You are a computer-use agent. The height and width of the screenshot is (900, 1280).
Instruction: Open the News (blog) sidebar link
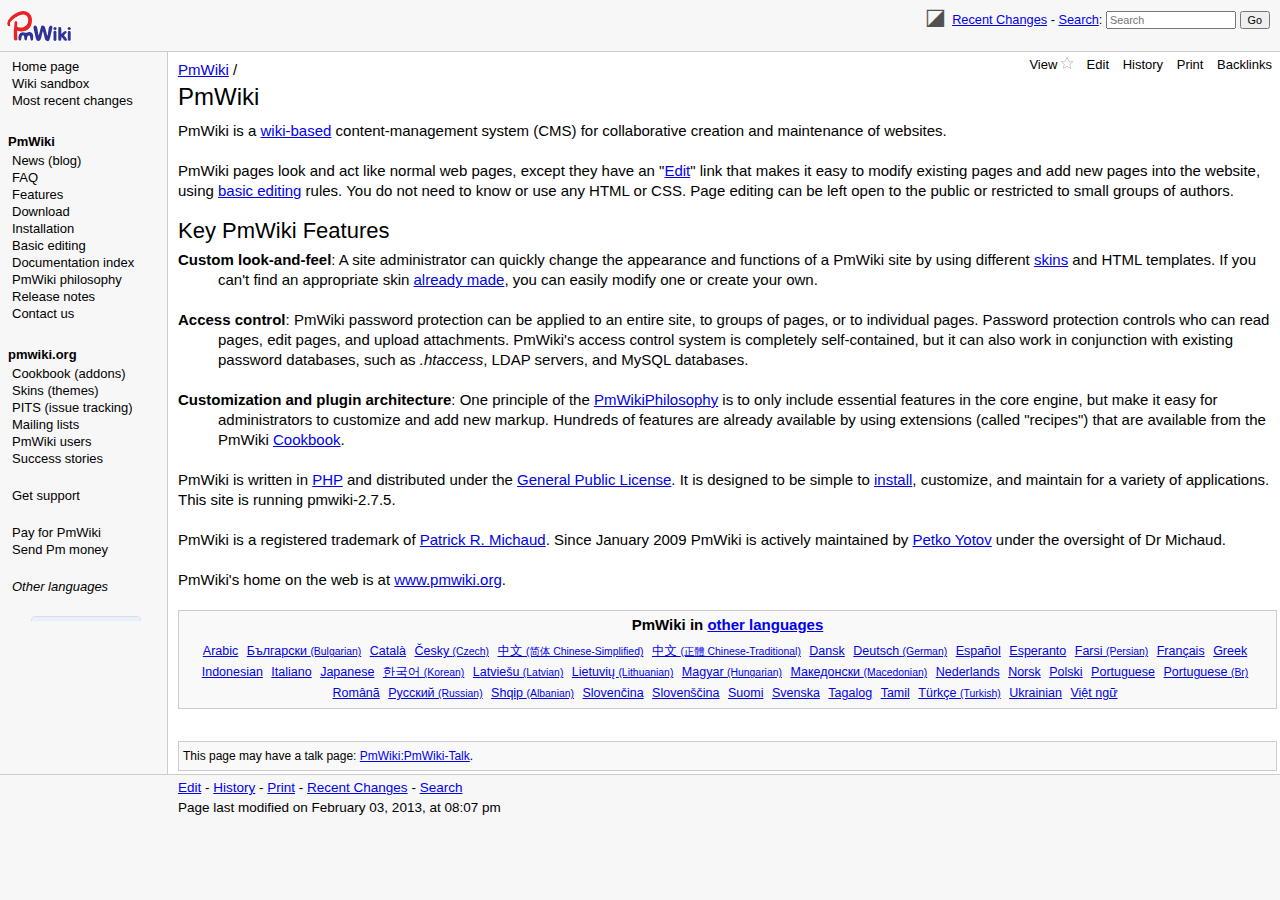[x=47, y=161]
